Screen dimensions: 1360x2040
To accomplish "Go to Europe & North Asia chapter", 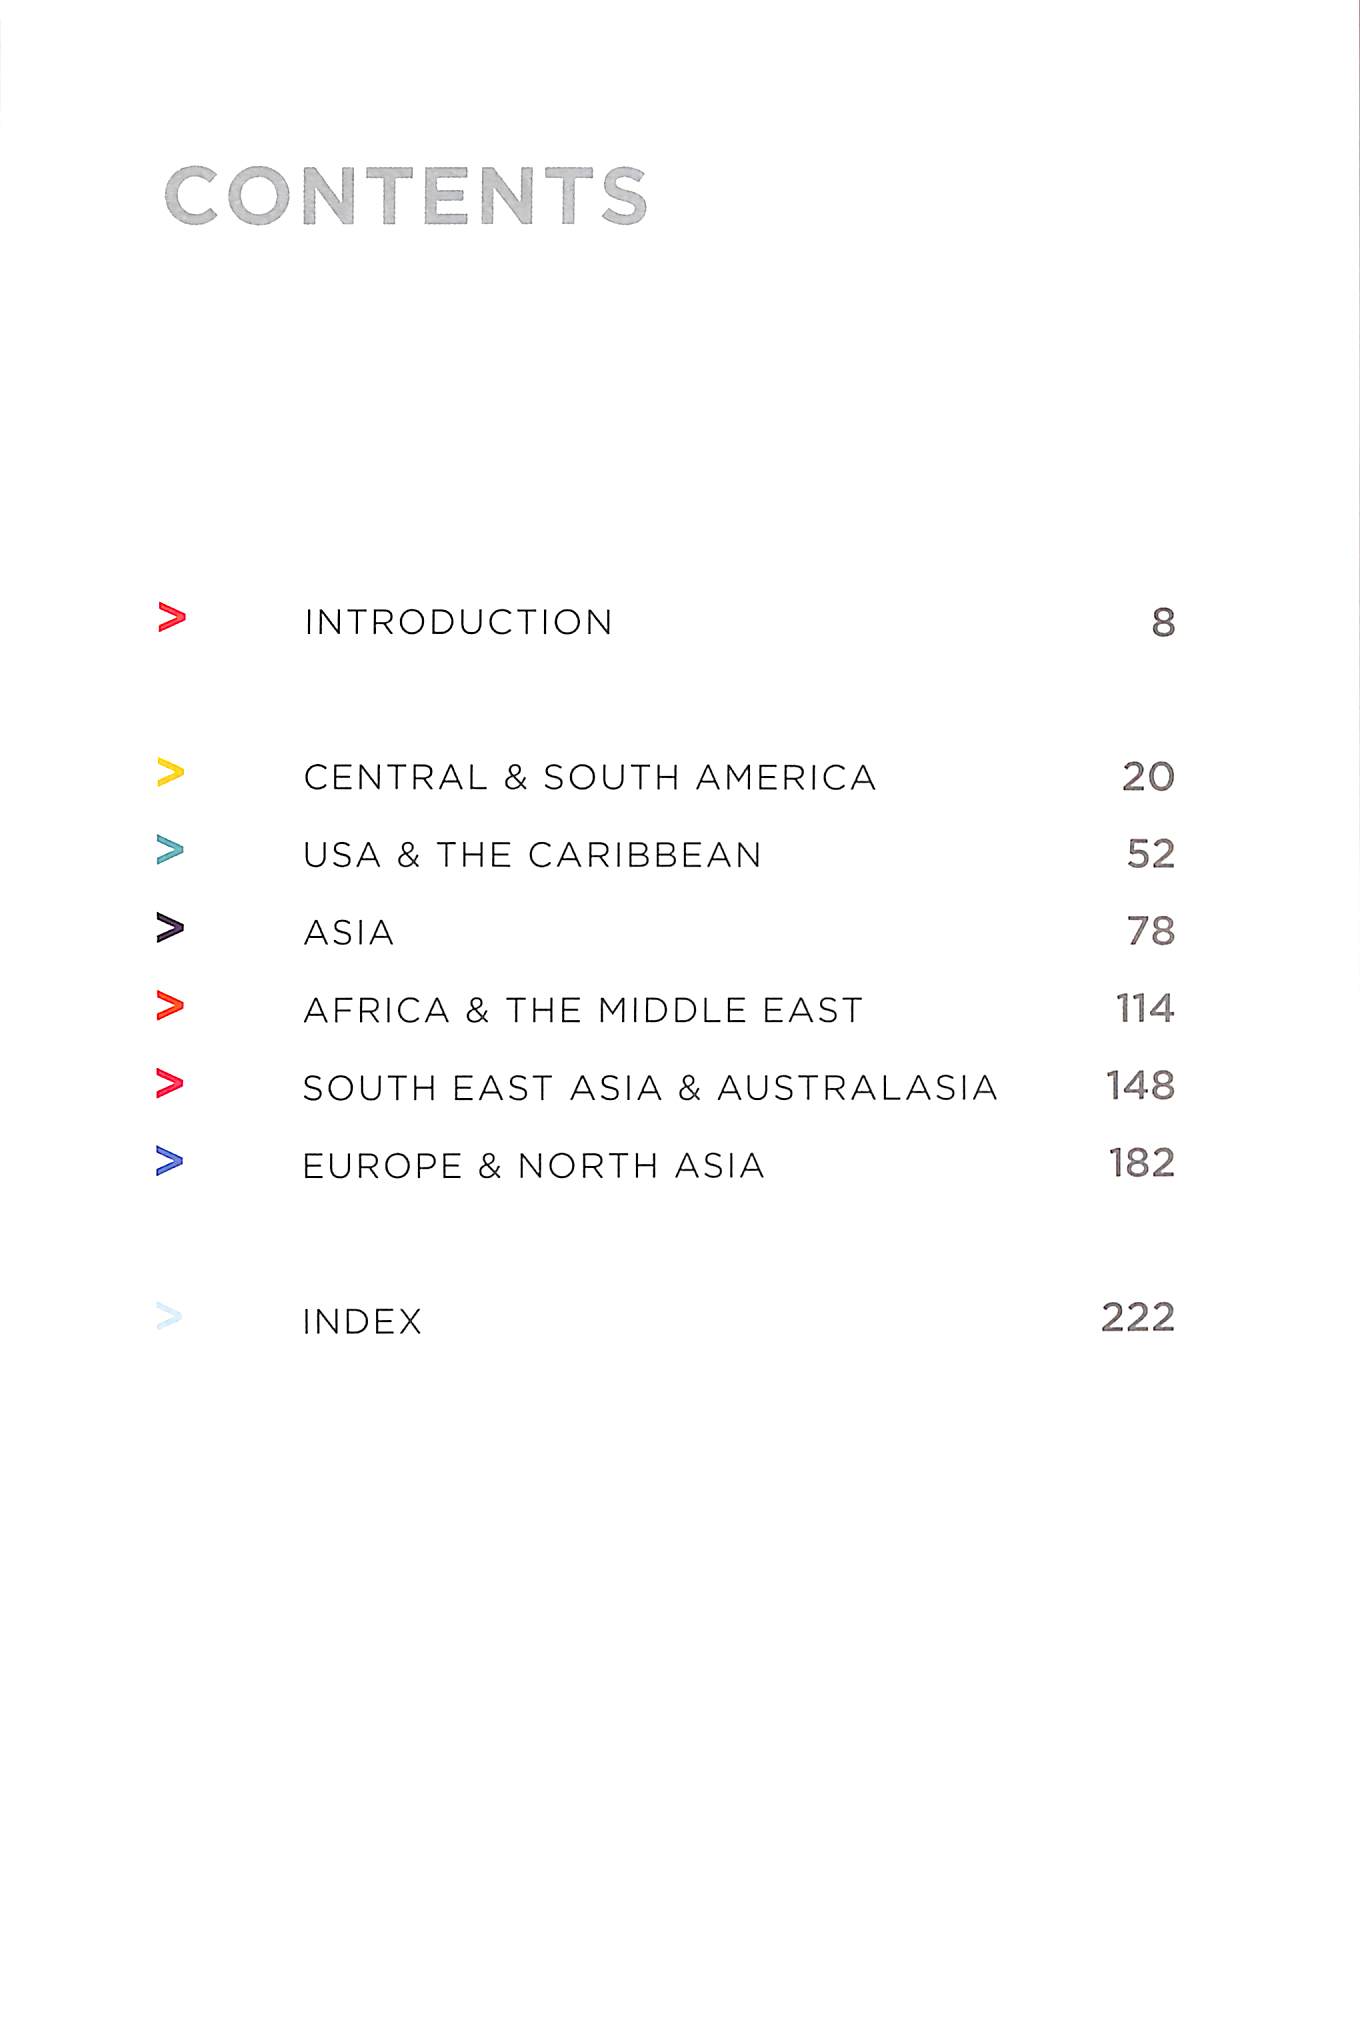I will [x=534, y=1166].
